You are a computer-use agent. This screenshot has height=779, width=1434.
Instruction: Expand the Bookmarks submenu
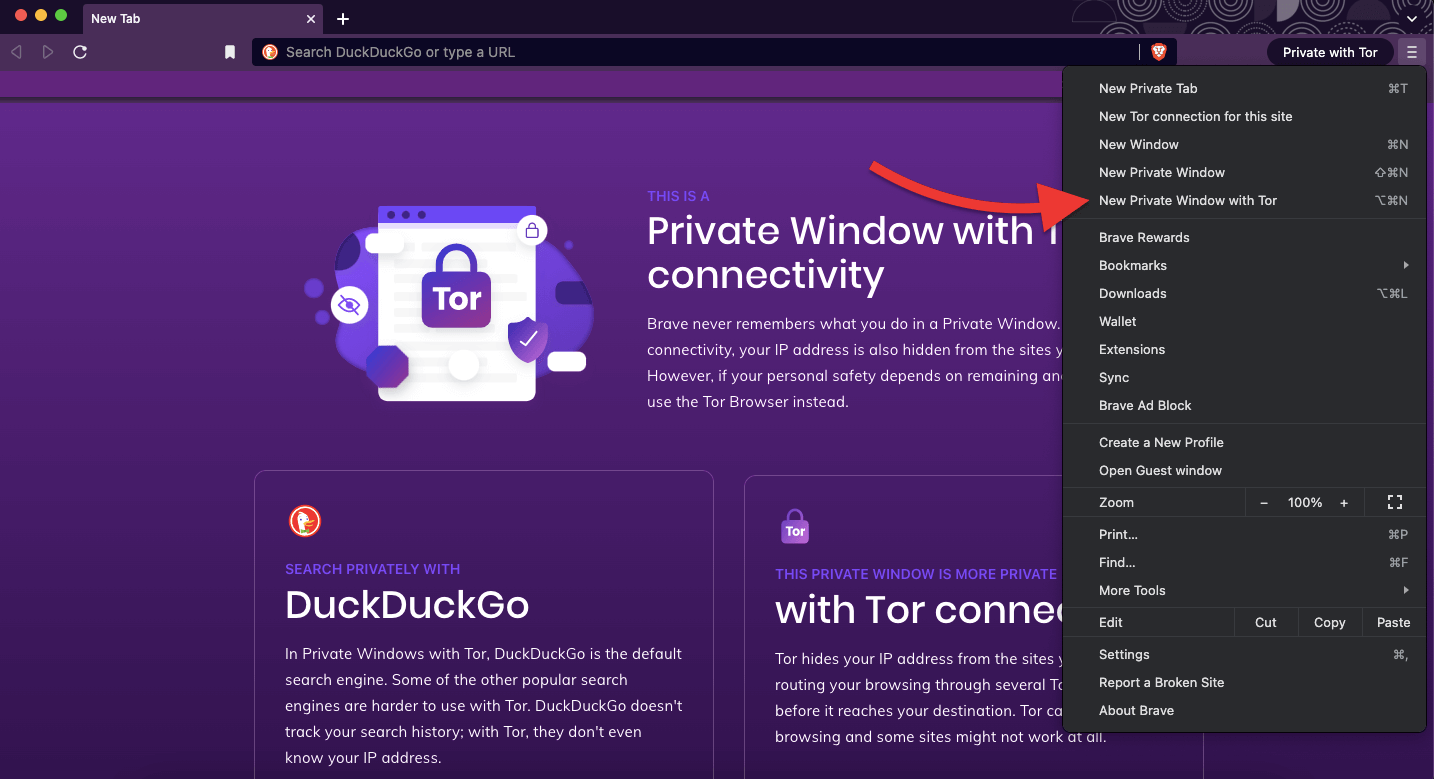coord(1133,265)
